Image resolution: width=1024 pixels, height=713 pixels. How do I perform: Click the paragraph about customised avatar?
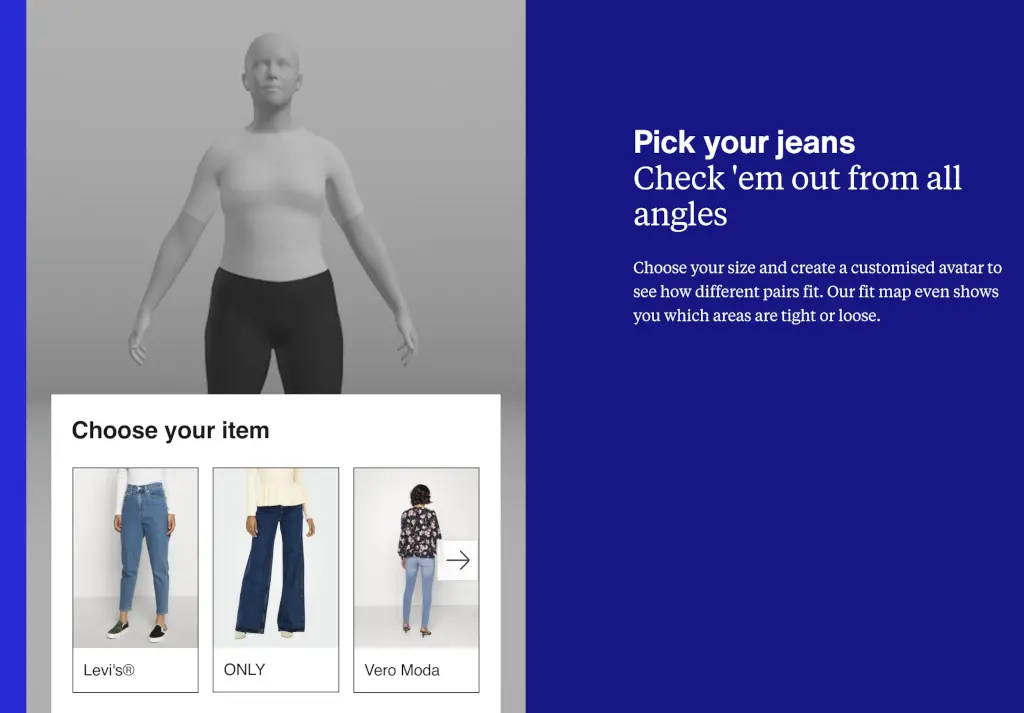click(x=817, y=291)
